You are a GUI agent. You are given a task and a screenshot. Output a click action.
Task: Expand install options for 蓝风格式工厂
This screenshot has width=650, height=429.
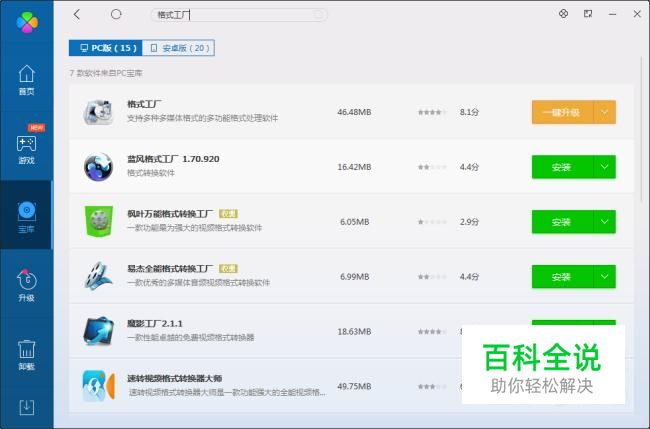tap(605, 167)
